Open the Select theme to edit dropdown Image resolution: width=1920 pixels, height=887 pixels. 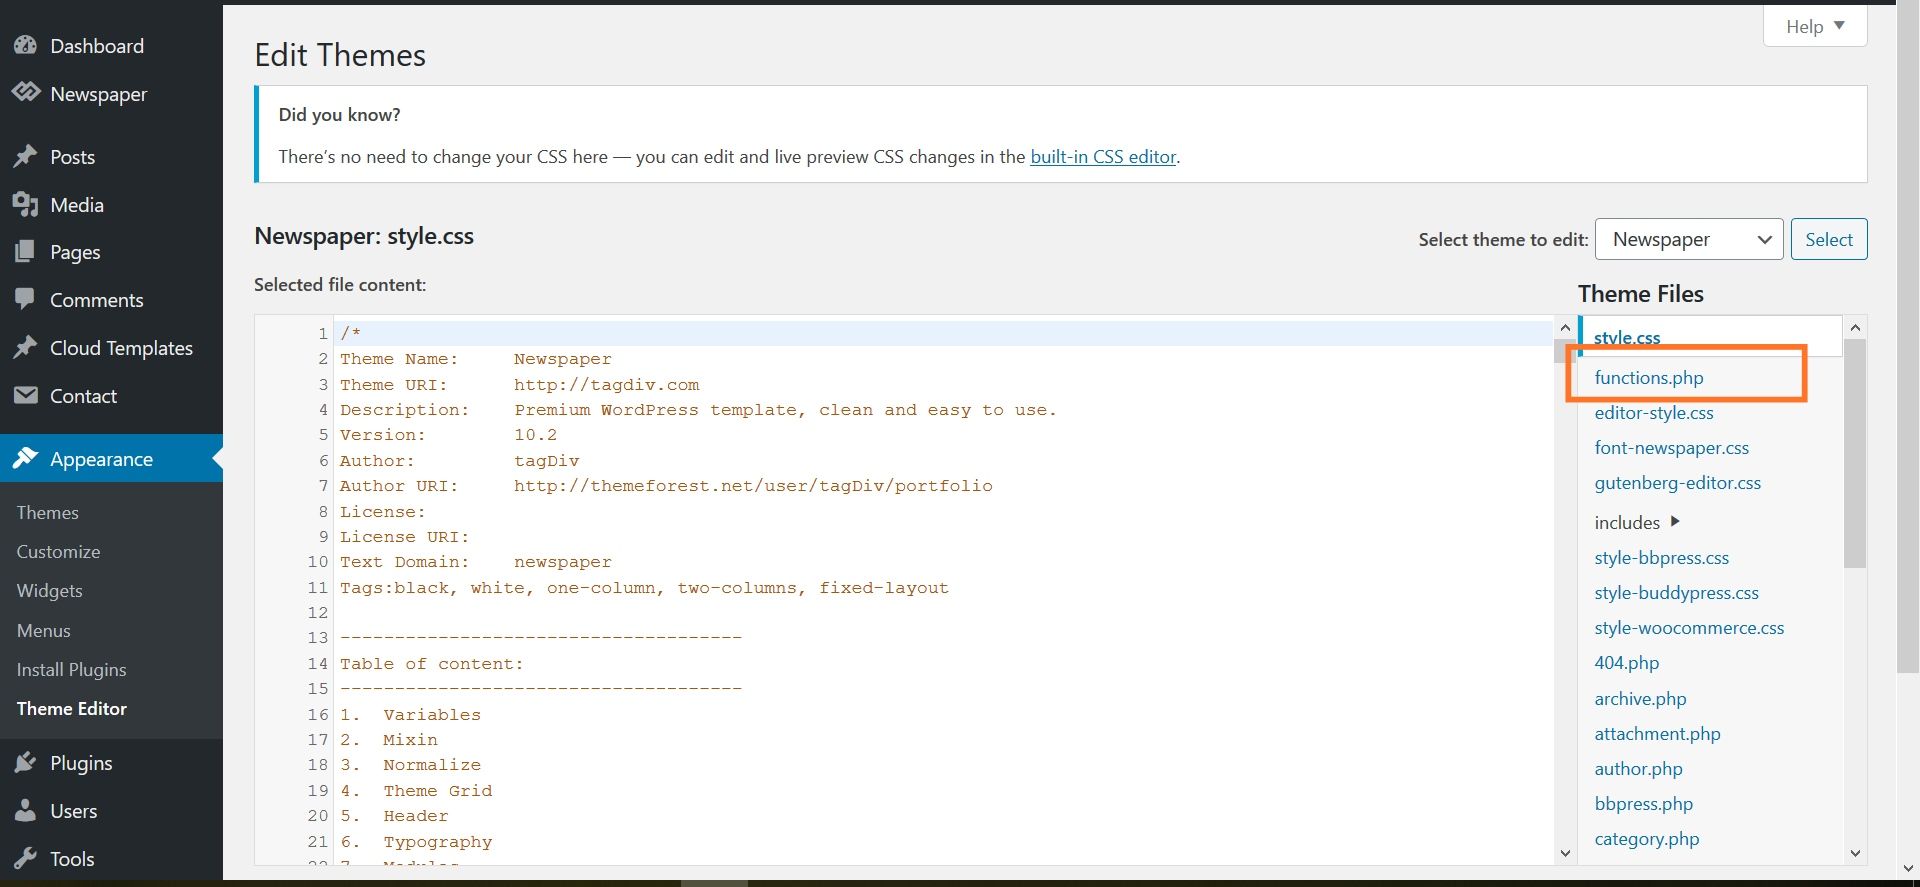(x=1689, y=239)
